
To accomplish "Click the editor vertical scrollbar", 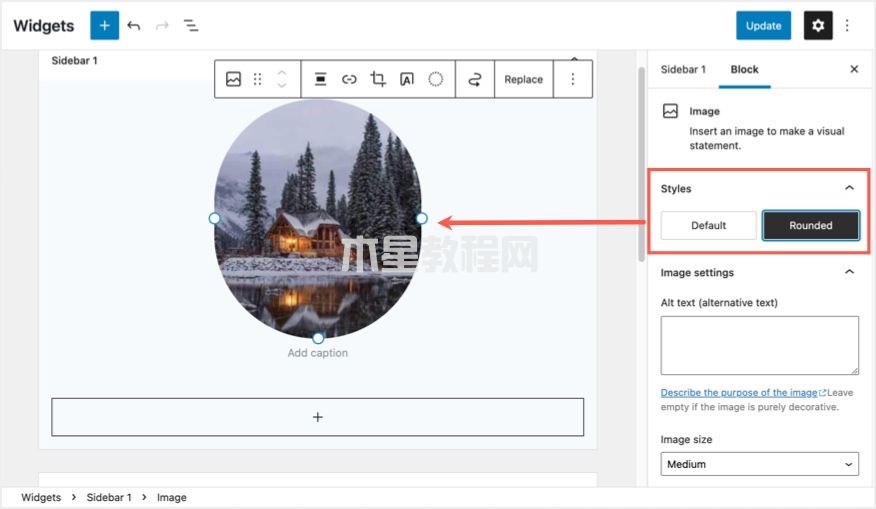I will [641, 164].
